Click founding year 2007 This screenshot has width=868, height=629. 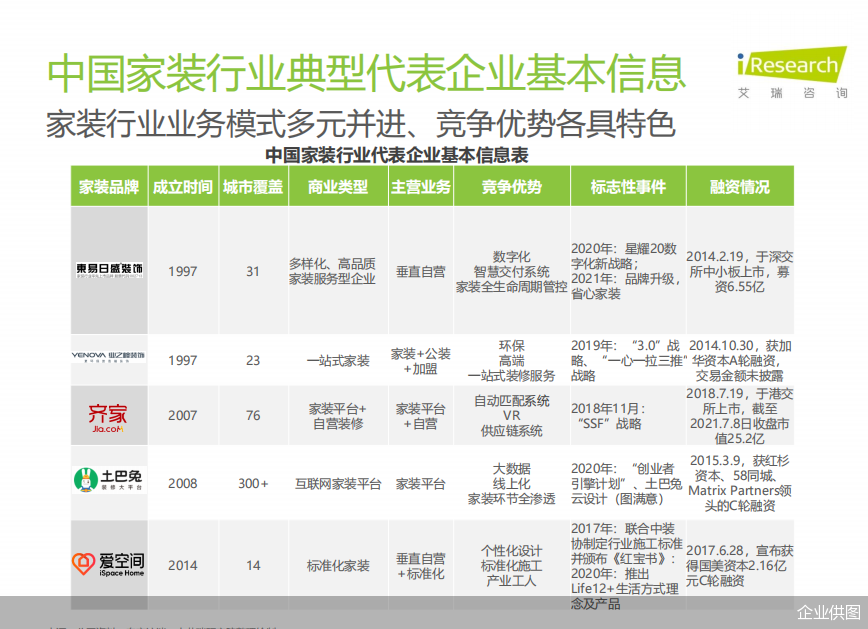tap(183, 415)
